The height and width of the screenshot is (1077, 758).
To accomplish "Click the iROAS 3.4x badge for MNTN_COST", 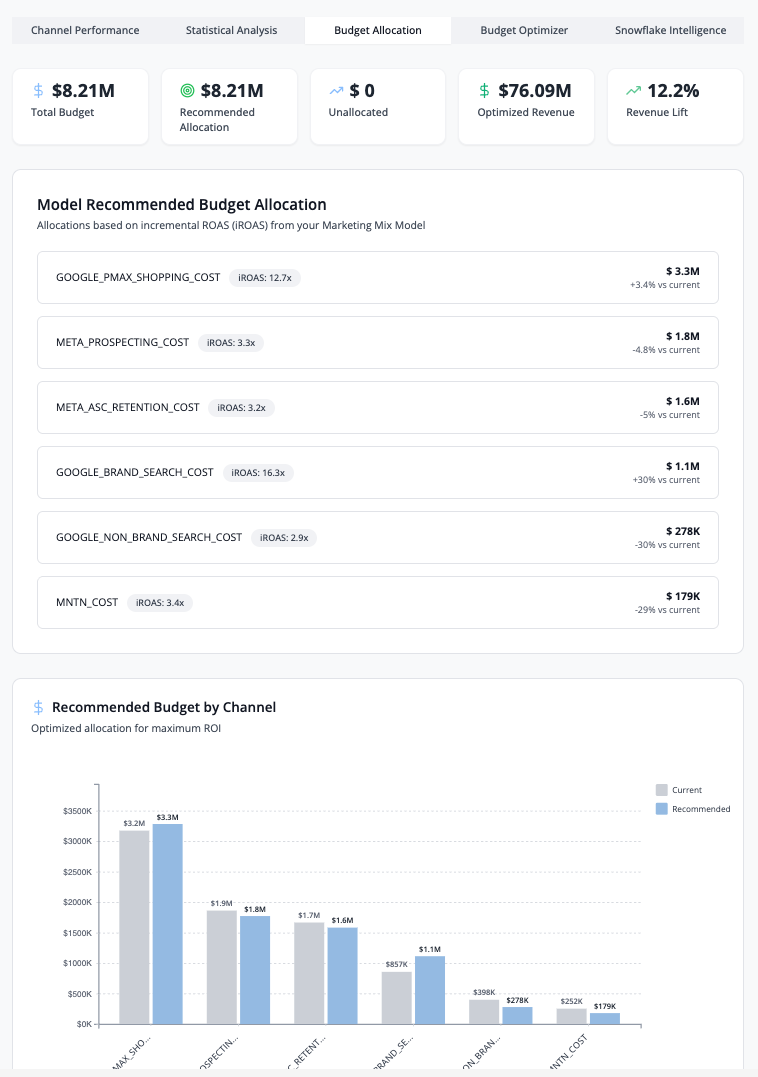I will tap(160, 602).
